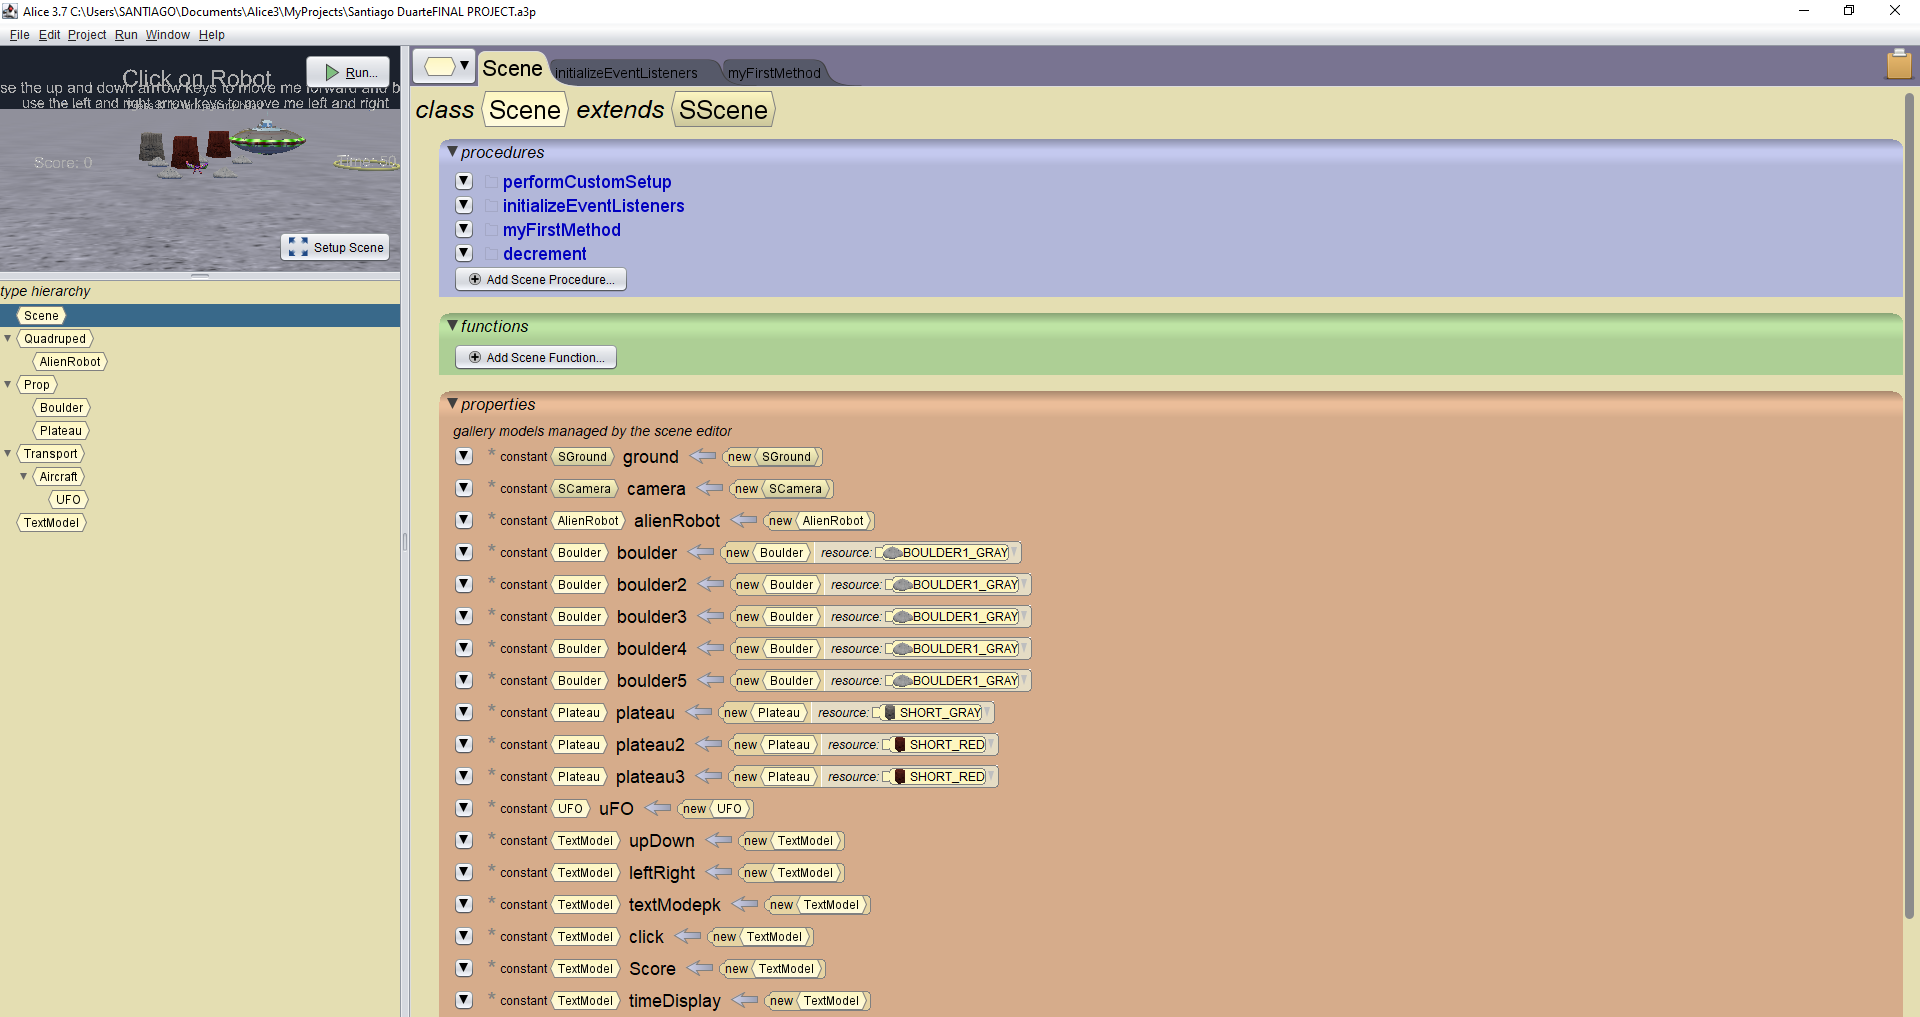The width and height of the screenshot is (1920, 1017).
Task: Click the back arrow next to uFO property
Action: point(658,808)
